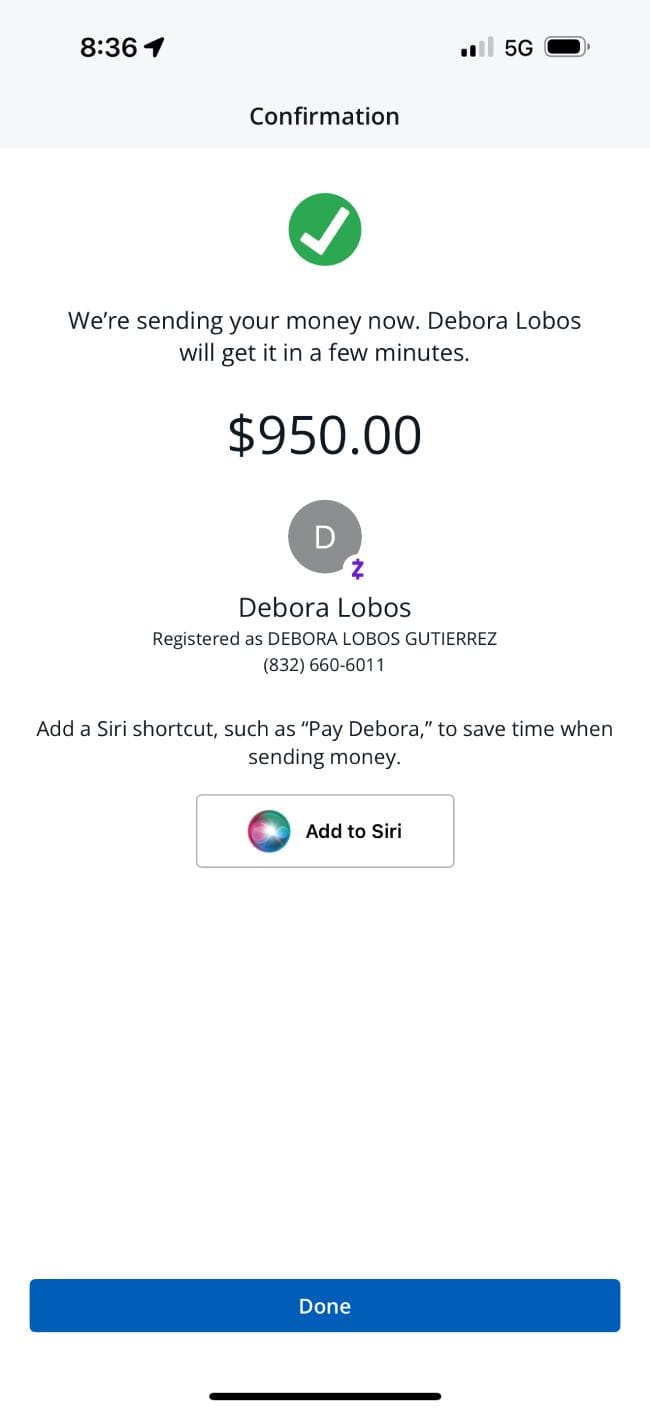Tap the green success checkmark icon
650x1412 pixels.
click(325, 229)
